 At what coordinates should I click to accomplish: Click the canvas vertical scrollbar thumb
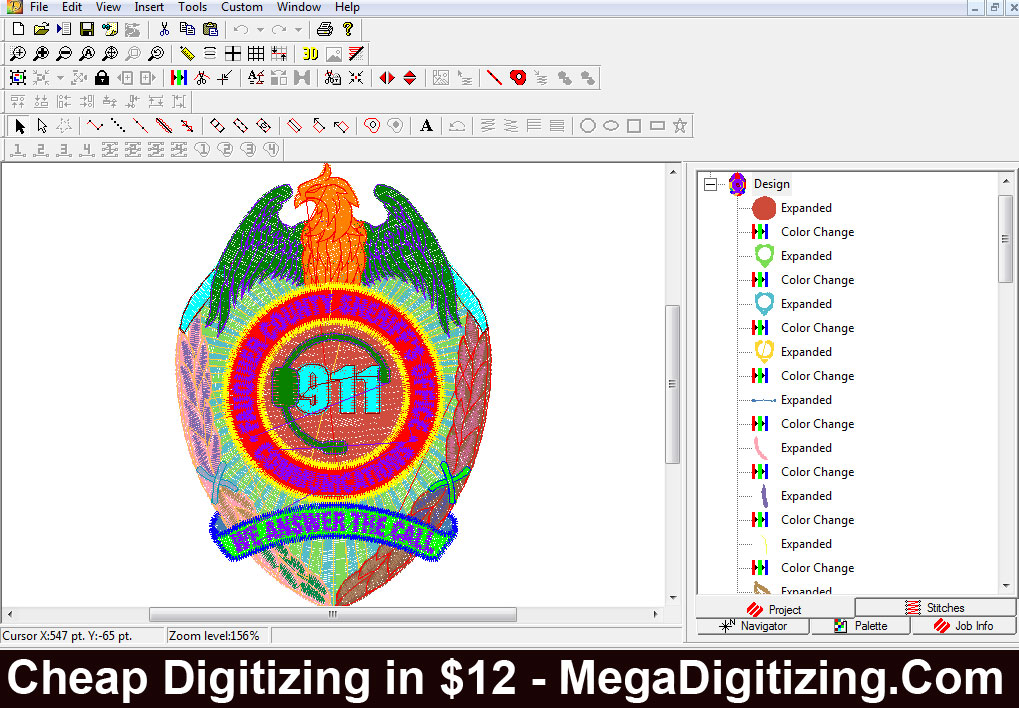click(673, 384)
